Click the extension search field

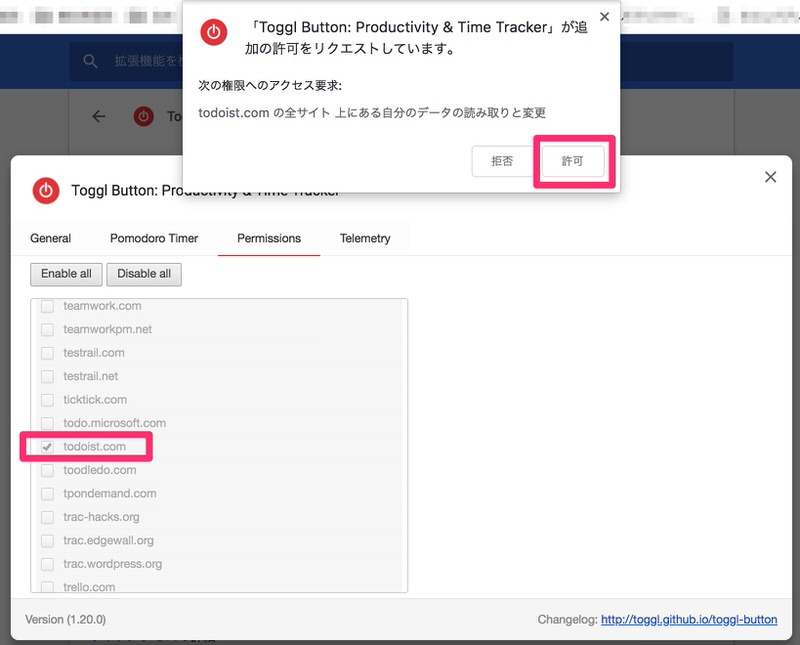[401, 61]
